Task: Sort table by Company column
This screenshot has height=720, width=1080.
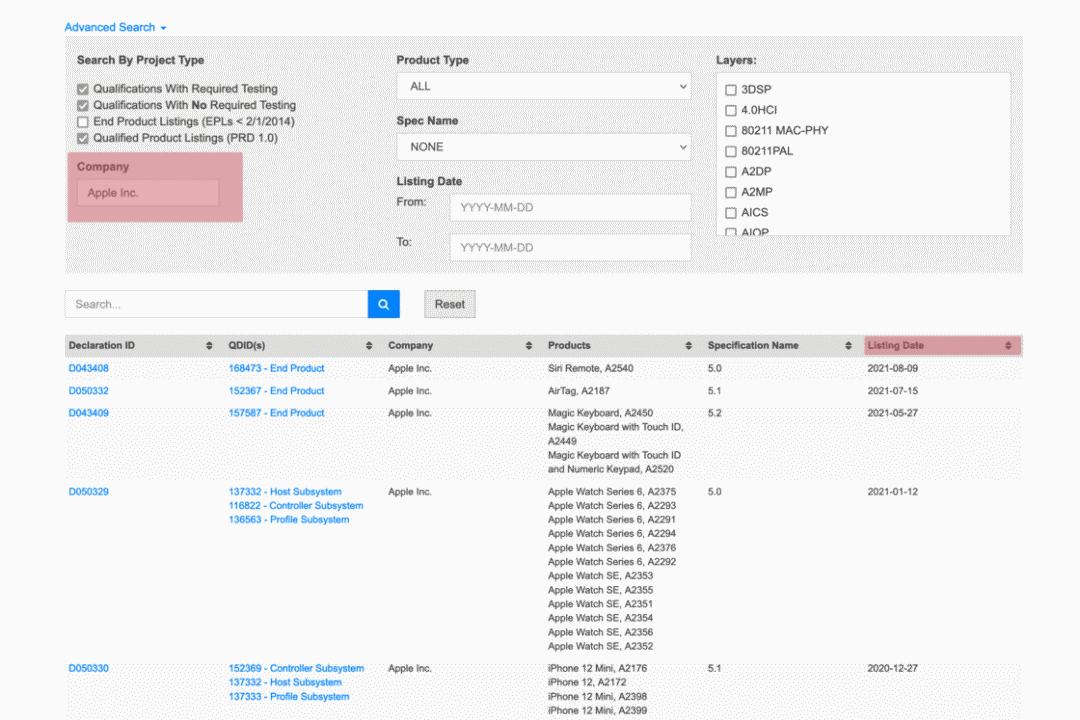Action: pyautogui.click(x=528, y=345)
